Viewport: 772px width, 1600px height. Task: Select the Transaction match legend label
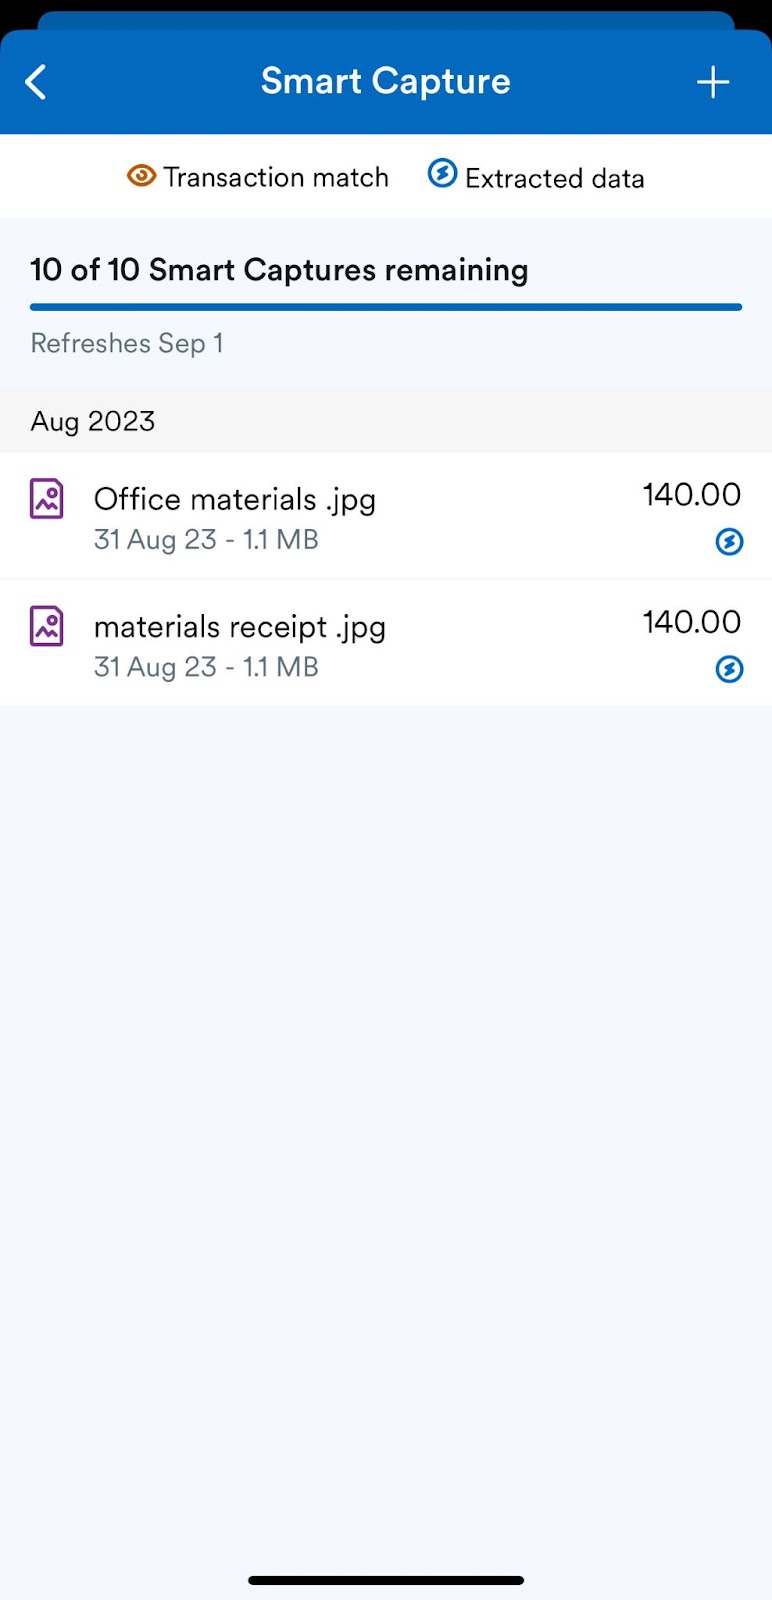point(276,178)
